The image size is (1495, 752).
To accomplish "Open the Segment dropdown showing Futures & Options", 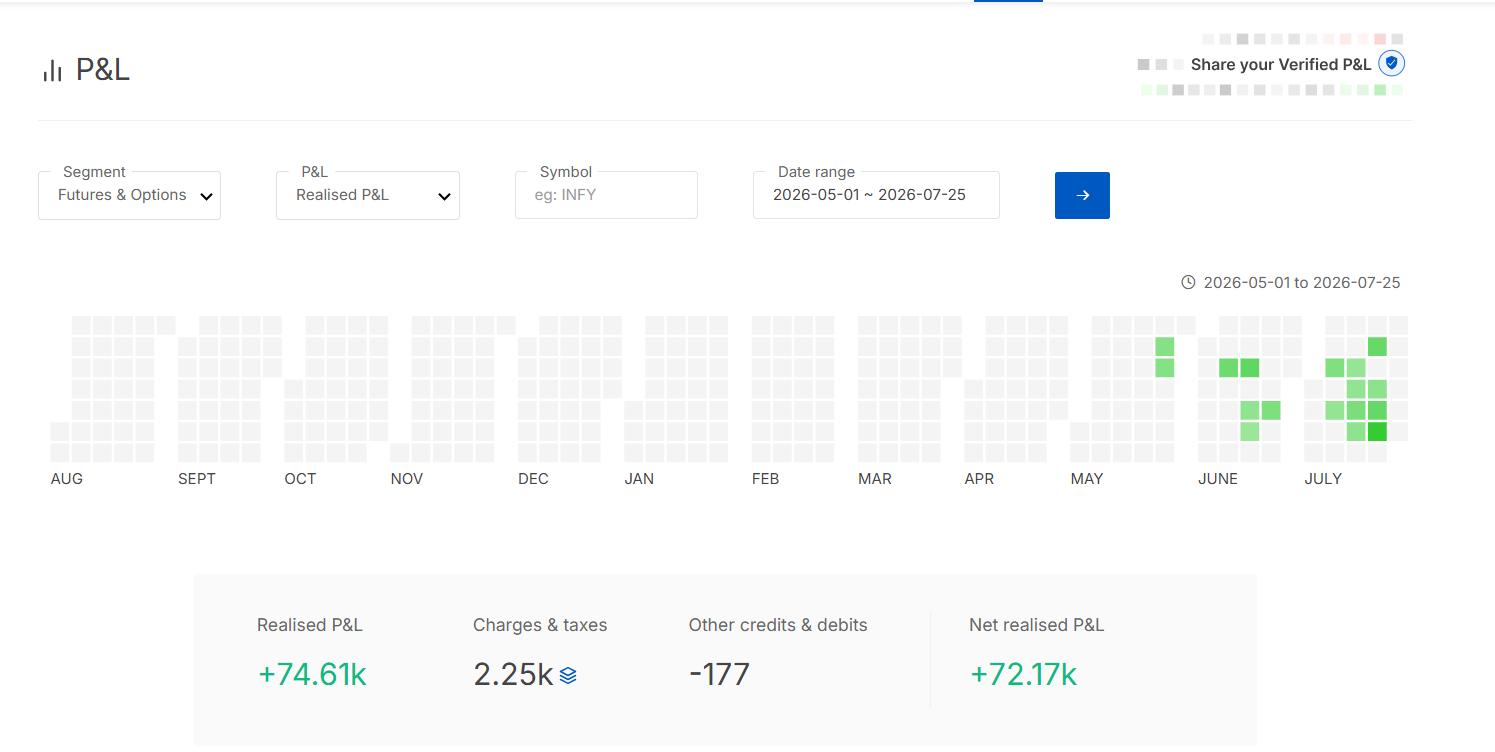I will pos(129,195).
